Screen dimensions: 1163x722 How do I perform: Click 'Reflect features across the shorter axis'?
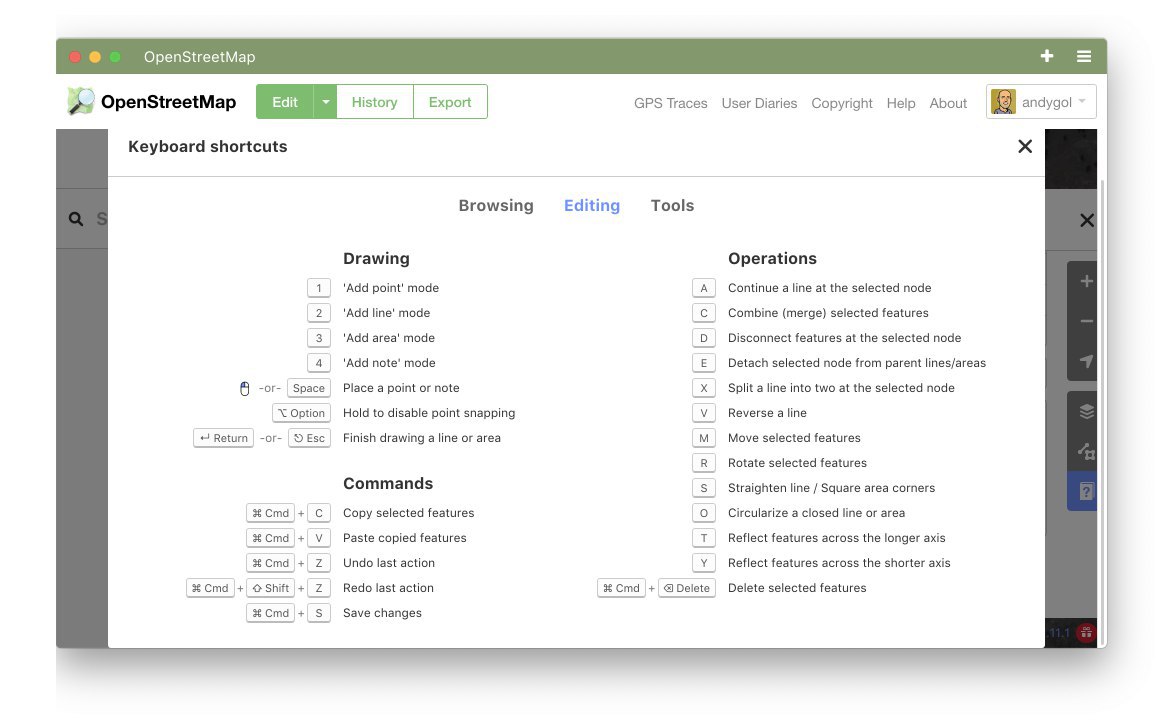pyautogui.click(x=839, y=563)
